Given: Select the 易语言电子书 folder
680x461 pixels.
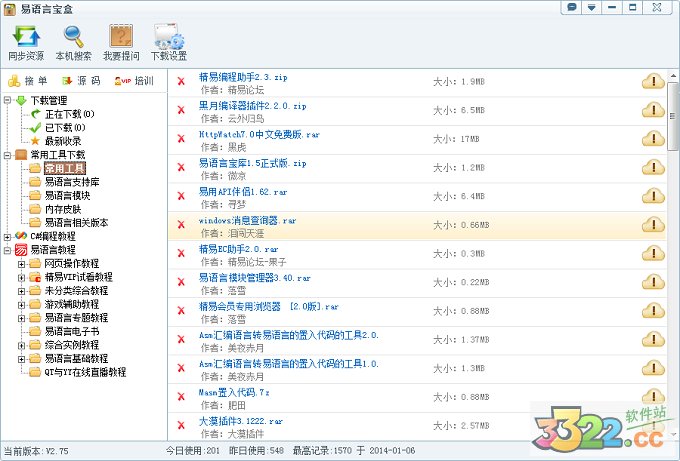Looking at the screenshot, I should tap(65, 331).
